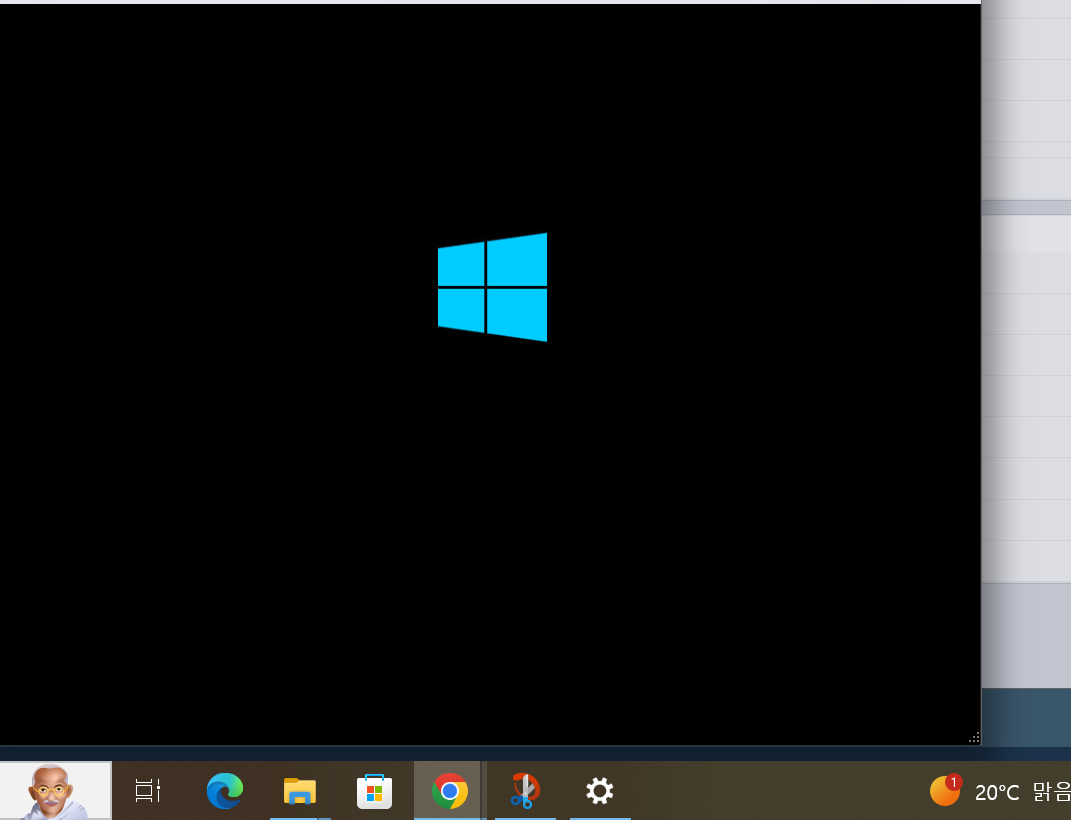Open Settings gear icon on the taskbar
Screen dimensions: 1071x820
(600, 791)
